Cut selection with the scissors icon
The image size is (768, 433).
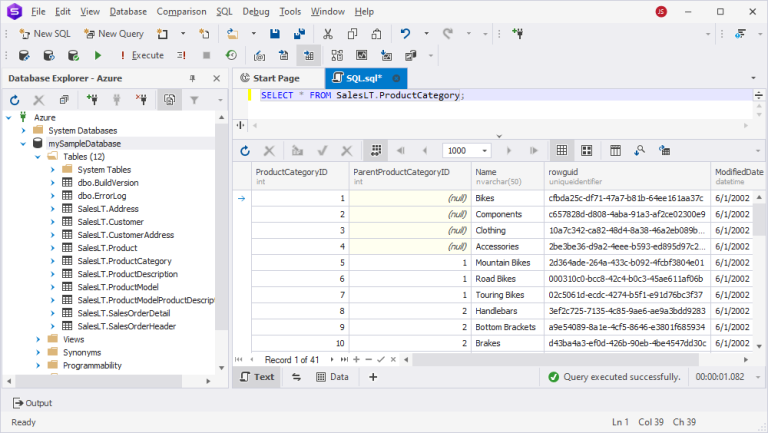pyautogui.click(x=328, y=34)
